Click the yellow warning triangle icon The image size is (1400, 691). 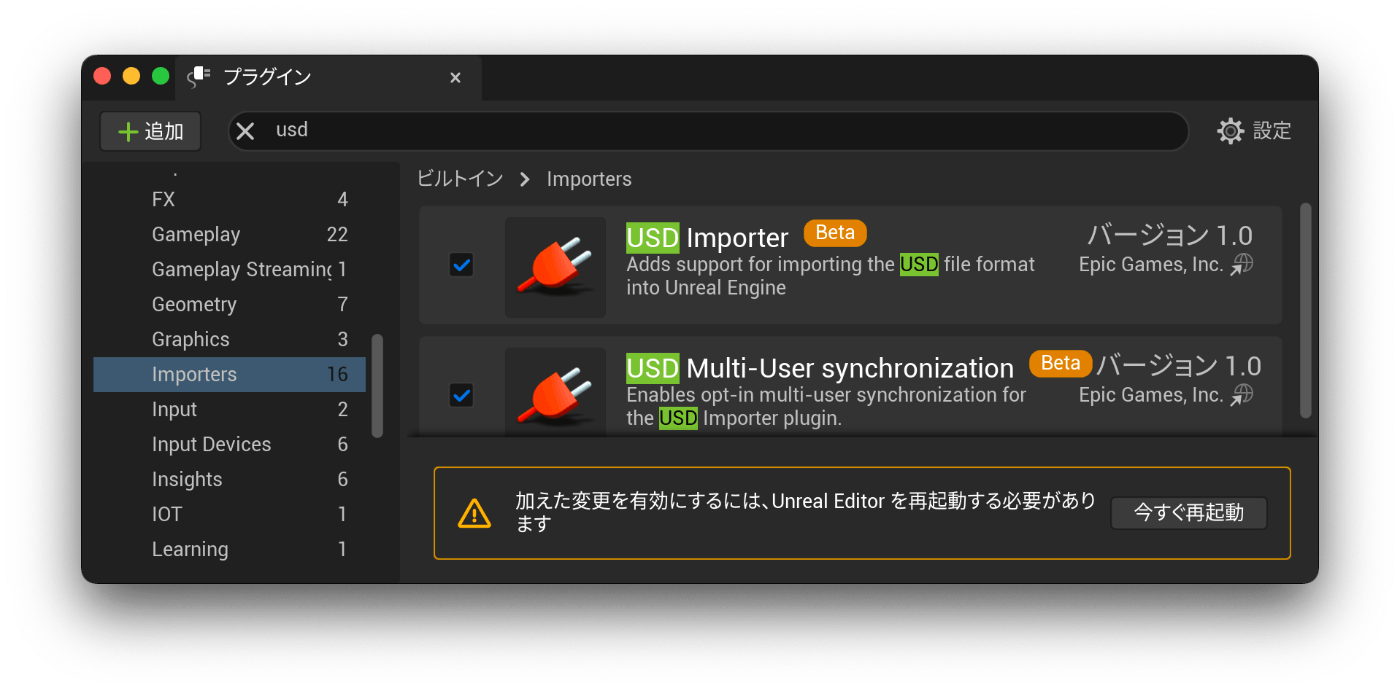pos(474,513)
